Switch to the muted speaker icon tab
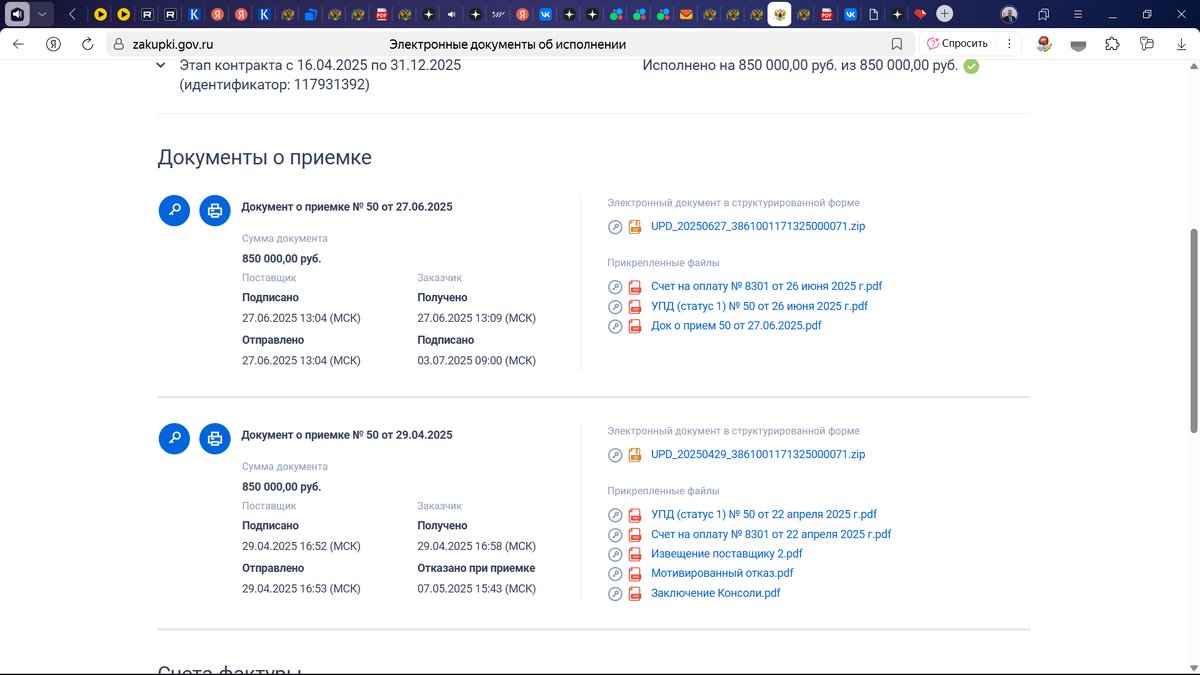Screen dimensions: 1200x675 [451, 15]
